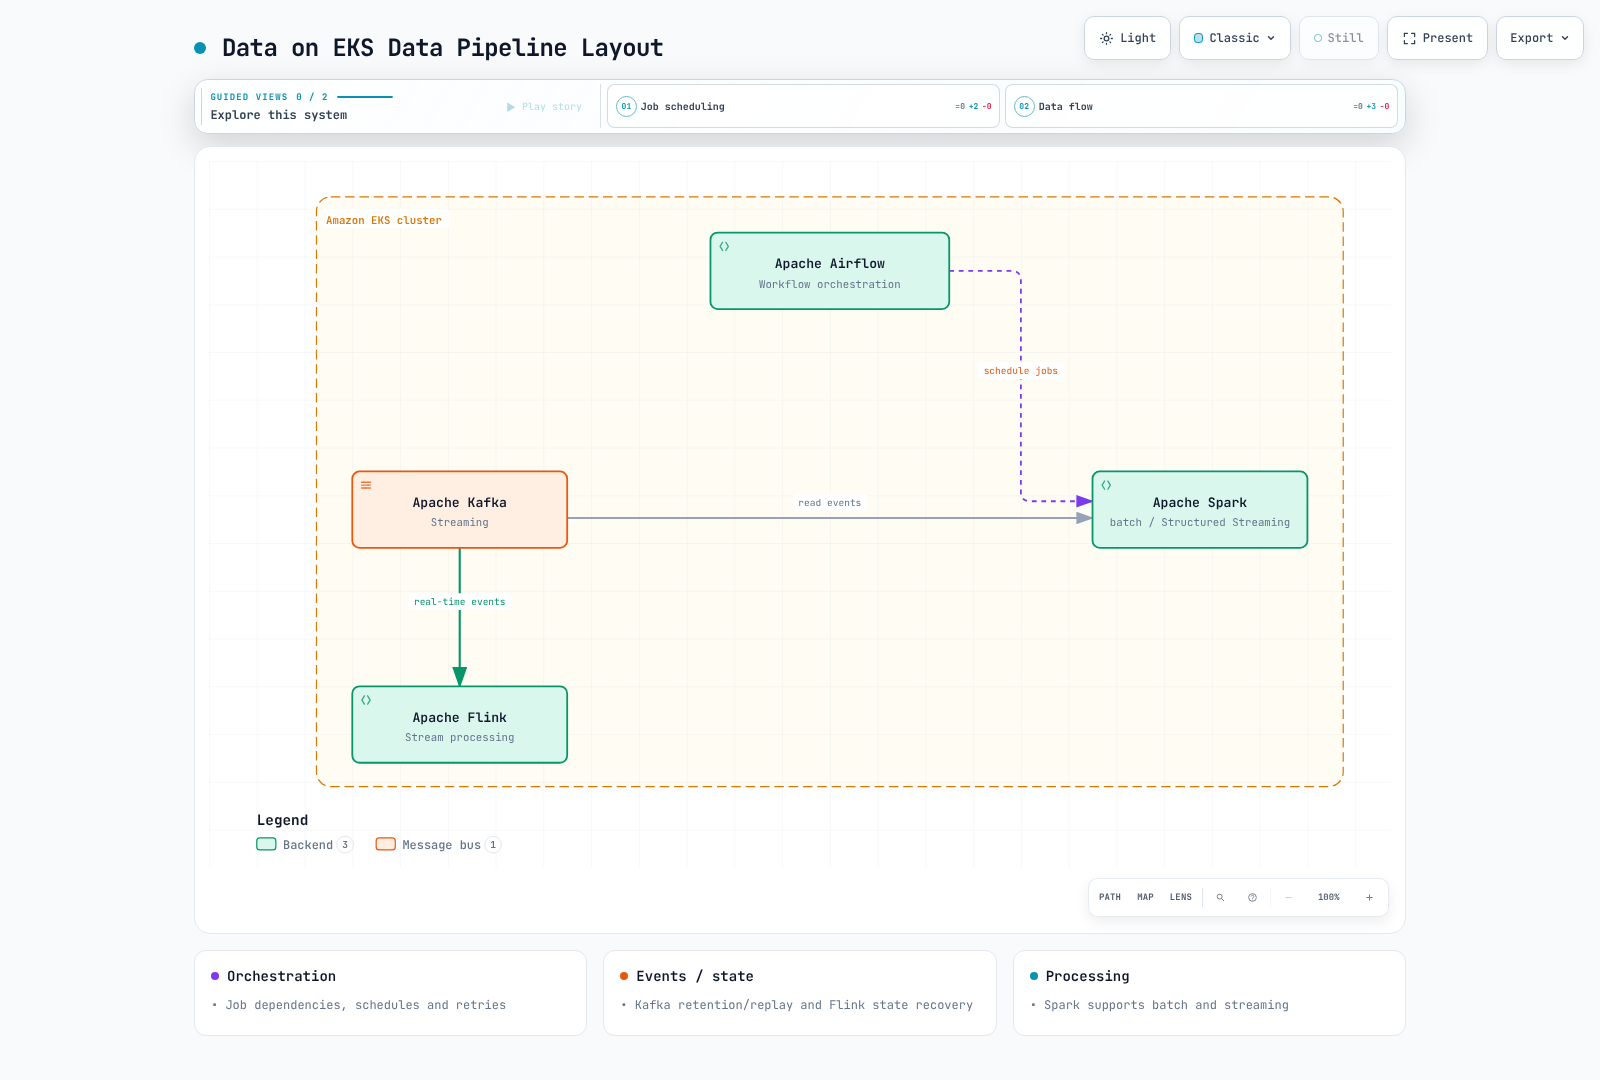Select the Apache Flink node
1600x1080 pixels.
point(460,725)
